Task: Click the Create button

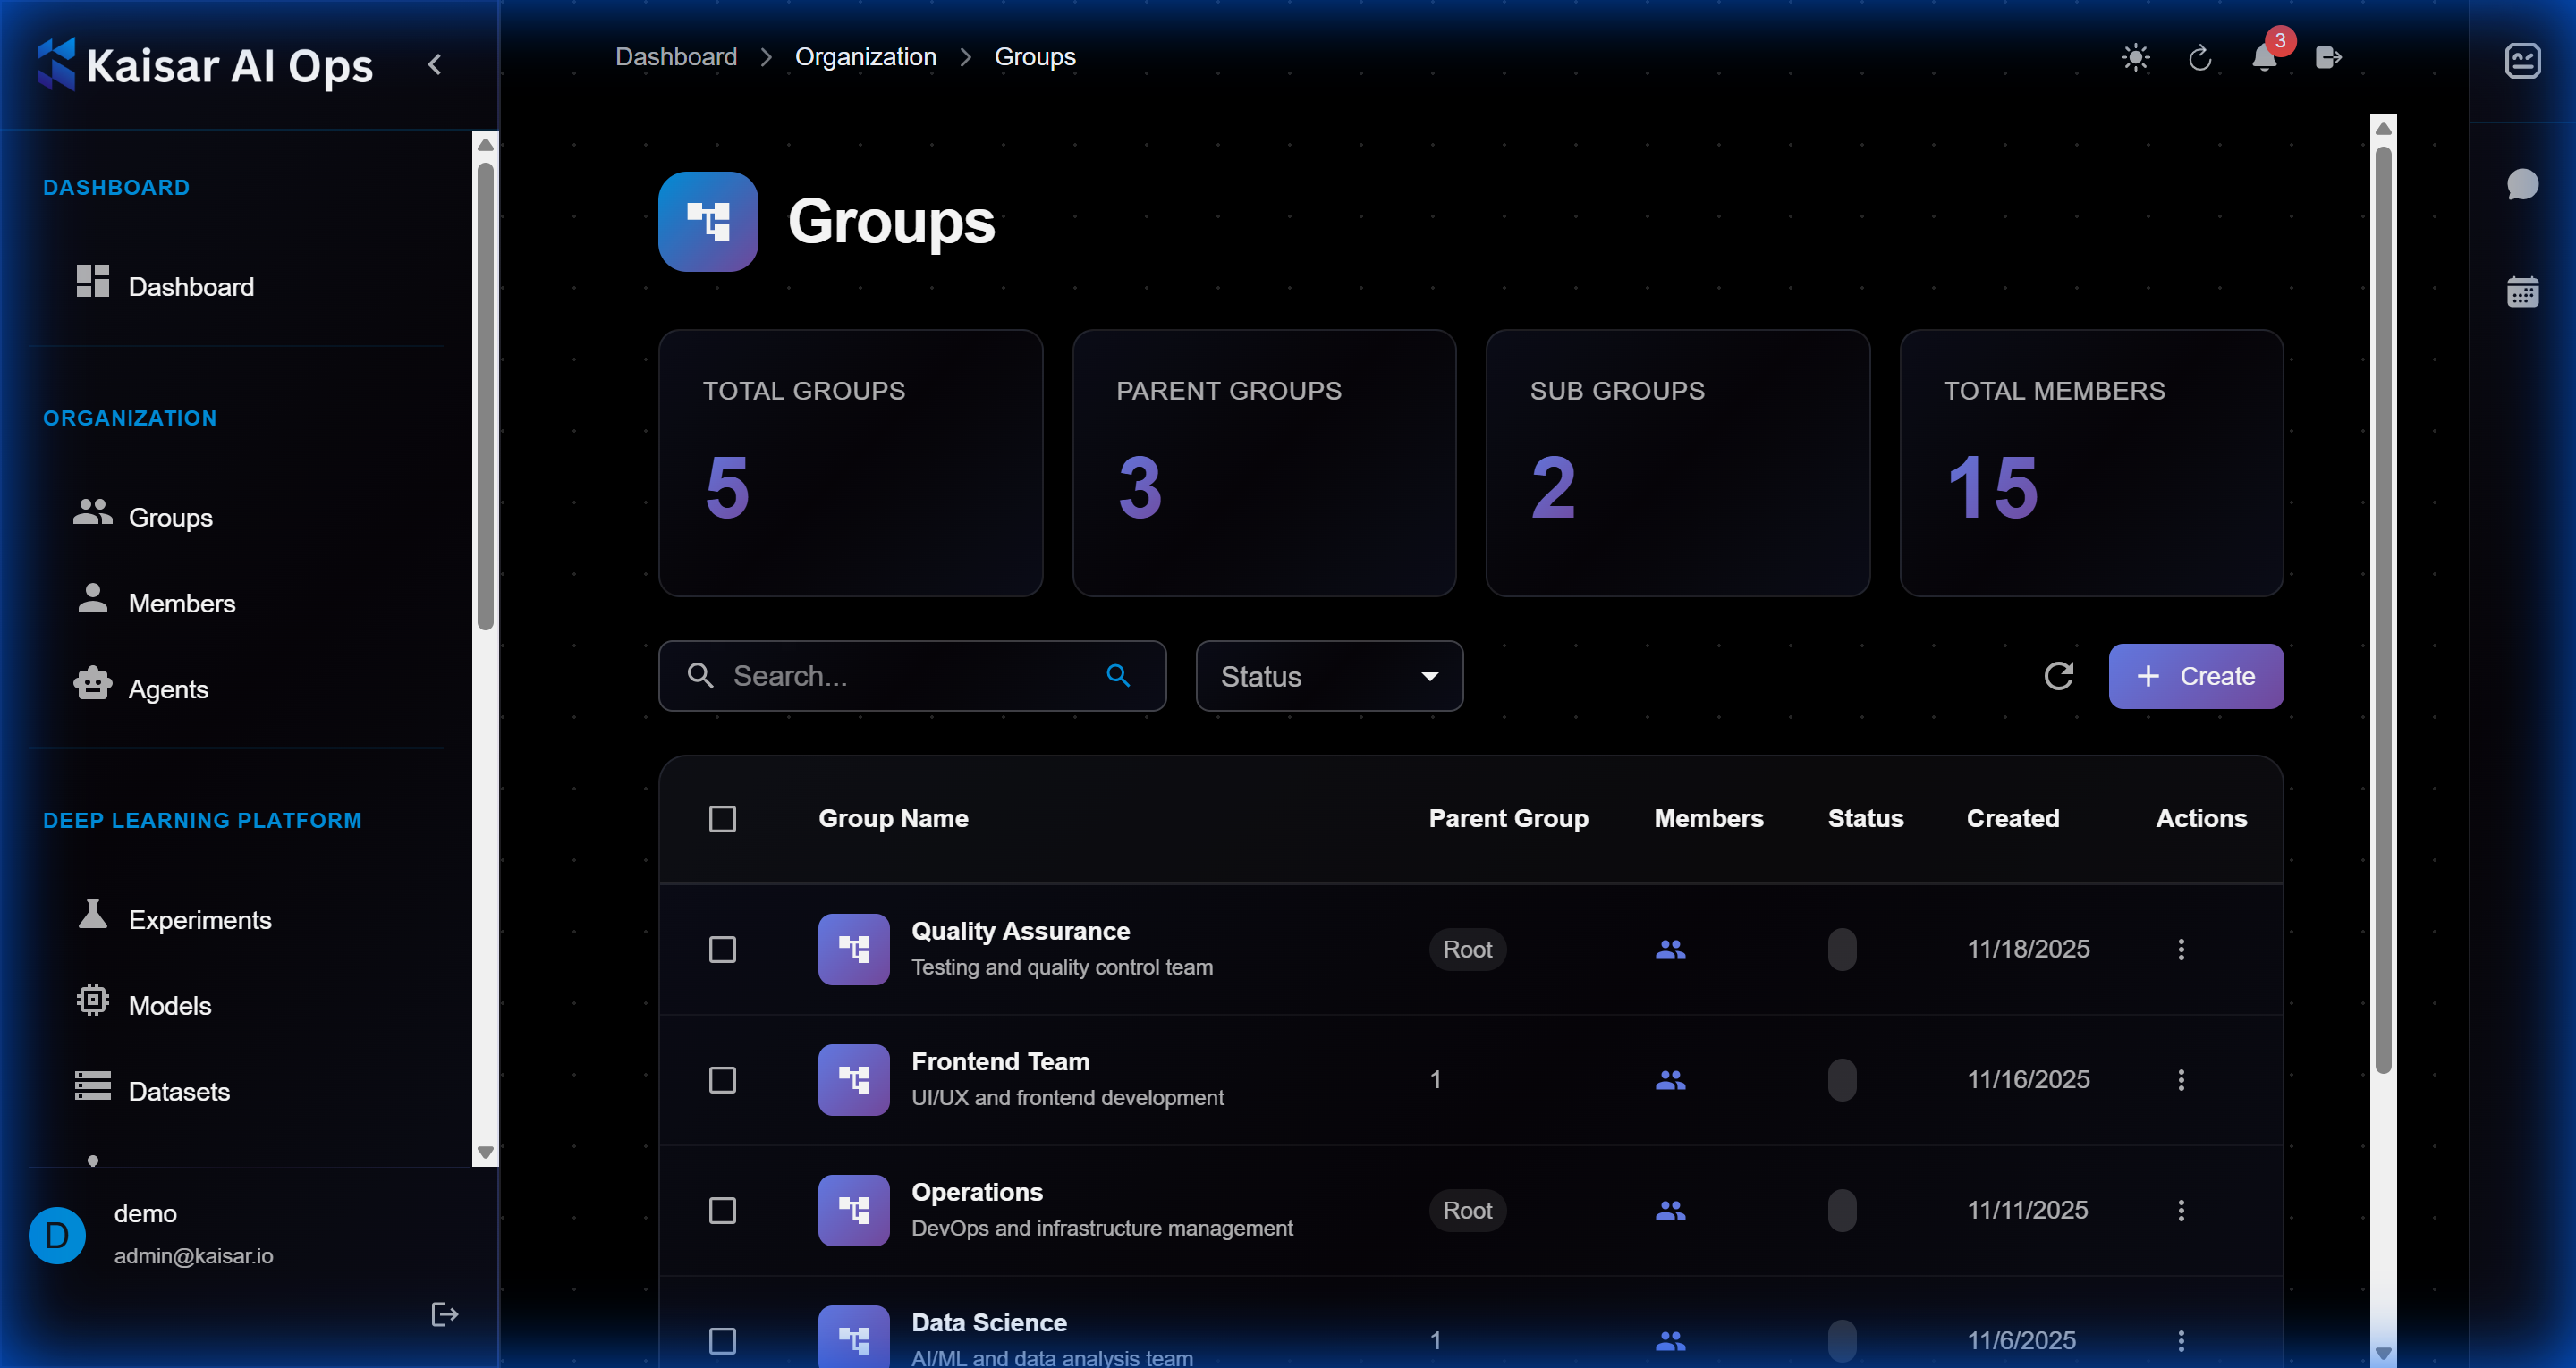Action: [2196, 676]
